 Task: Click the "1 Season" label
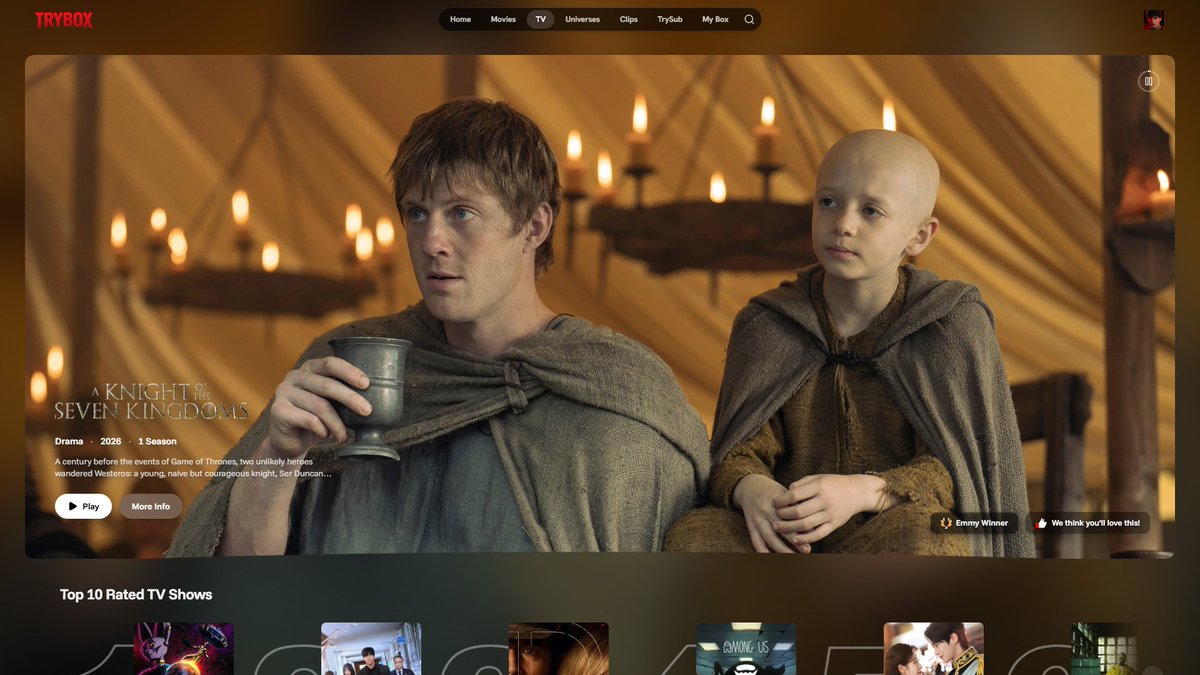pyautogui.click(x=157, y=441)
